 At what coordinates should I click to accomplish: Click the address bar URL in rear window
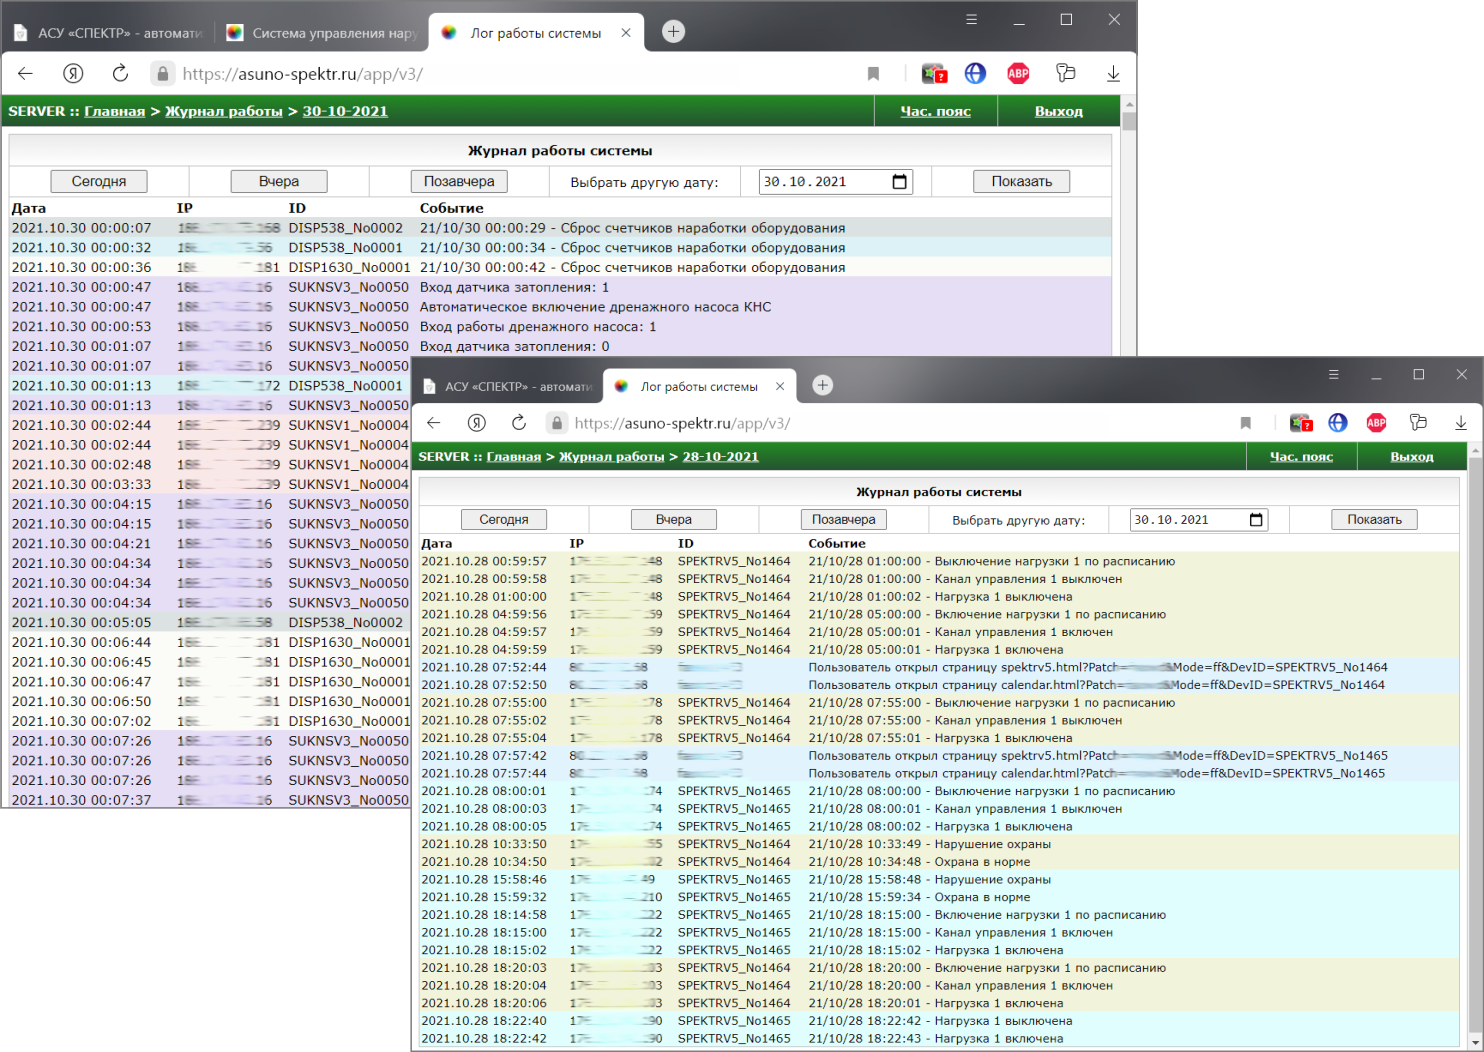pyautogui.click(x=303, y=73)
